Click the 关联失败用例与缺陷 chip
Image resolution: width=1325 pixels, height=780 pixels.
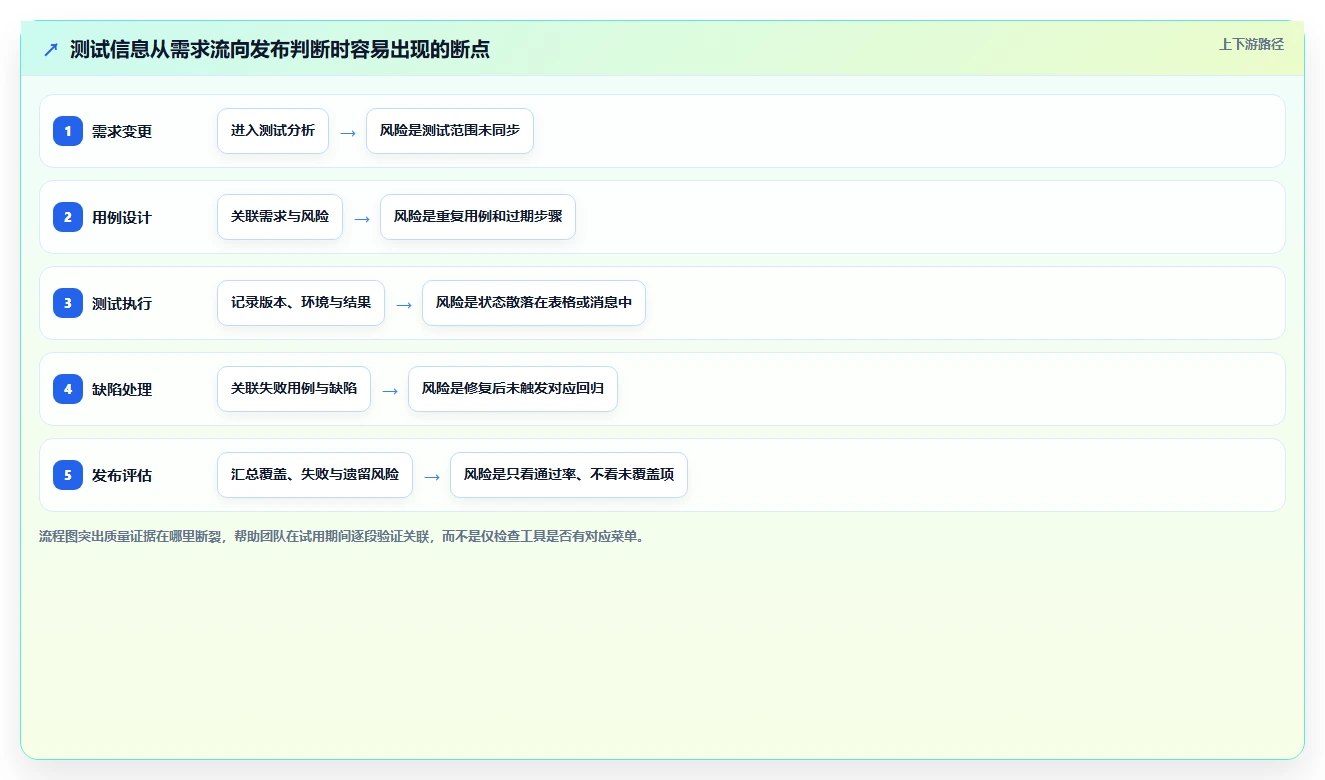pyautogui.click(x=294, y=389)
